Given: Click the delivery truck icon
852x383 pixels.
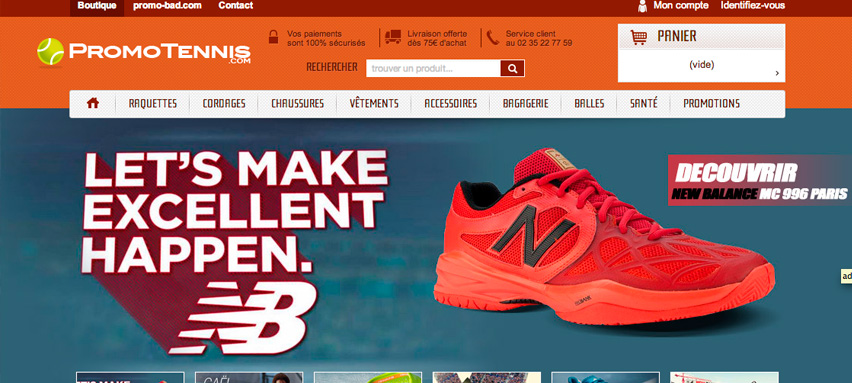Looking at the screenshot, I should (393, 37).
